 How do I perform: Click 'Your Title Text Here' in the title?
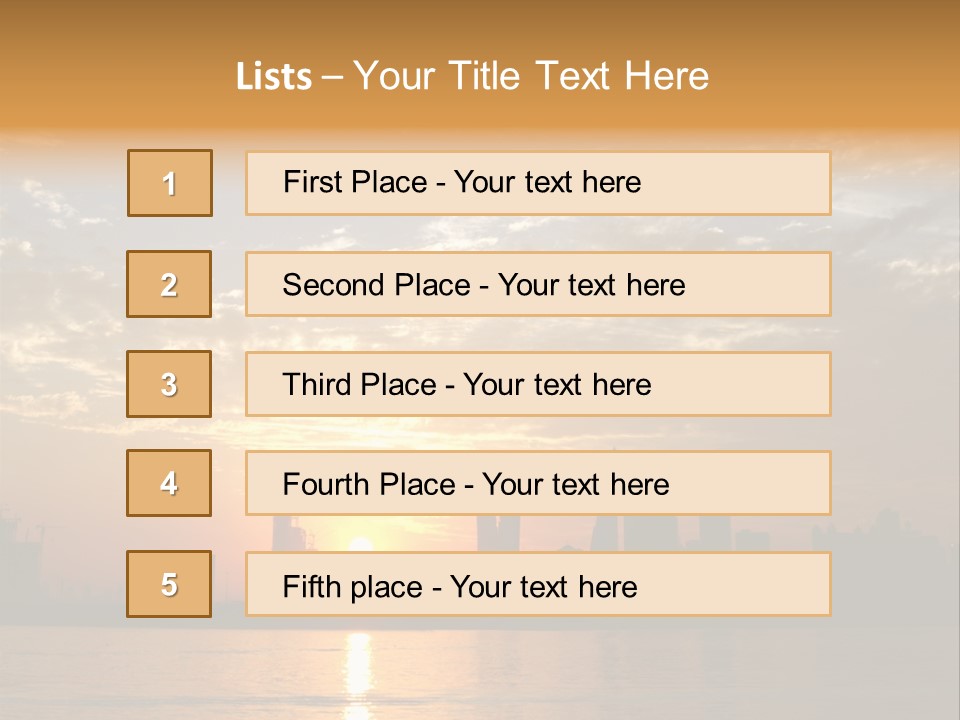(531, 76)
